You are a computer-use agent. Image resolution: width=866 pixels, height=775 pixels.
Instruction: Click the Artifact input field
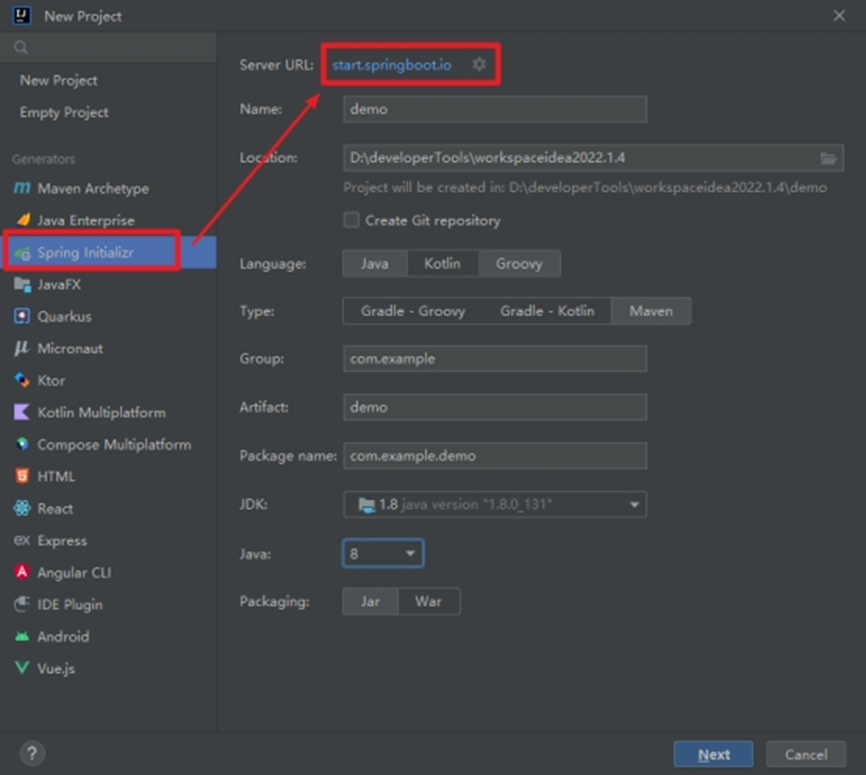coord(495,407)
